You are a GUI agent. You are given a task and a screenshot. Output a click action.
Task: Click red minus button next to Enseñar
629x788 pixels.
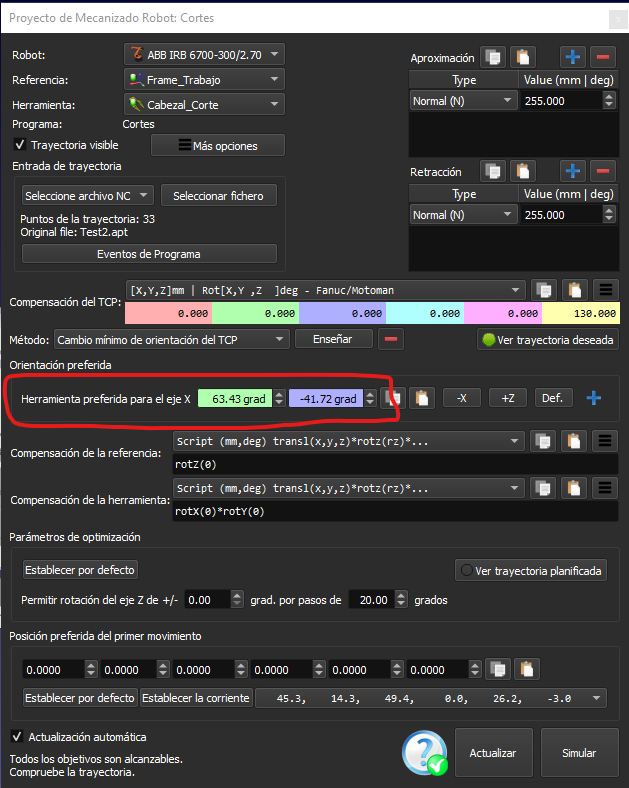coord(391,339)
